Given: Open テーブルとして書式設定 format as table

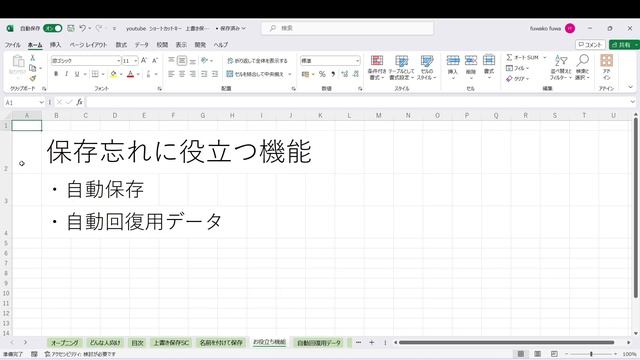Looking at the screenshot, I should 401,68.
